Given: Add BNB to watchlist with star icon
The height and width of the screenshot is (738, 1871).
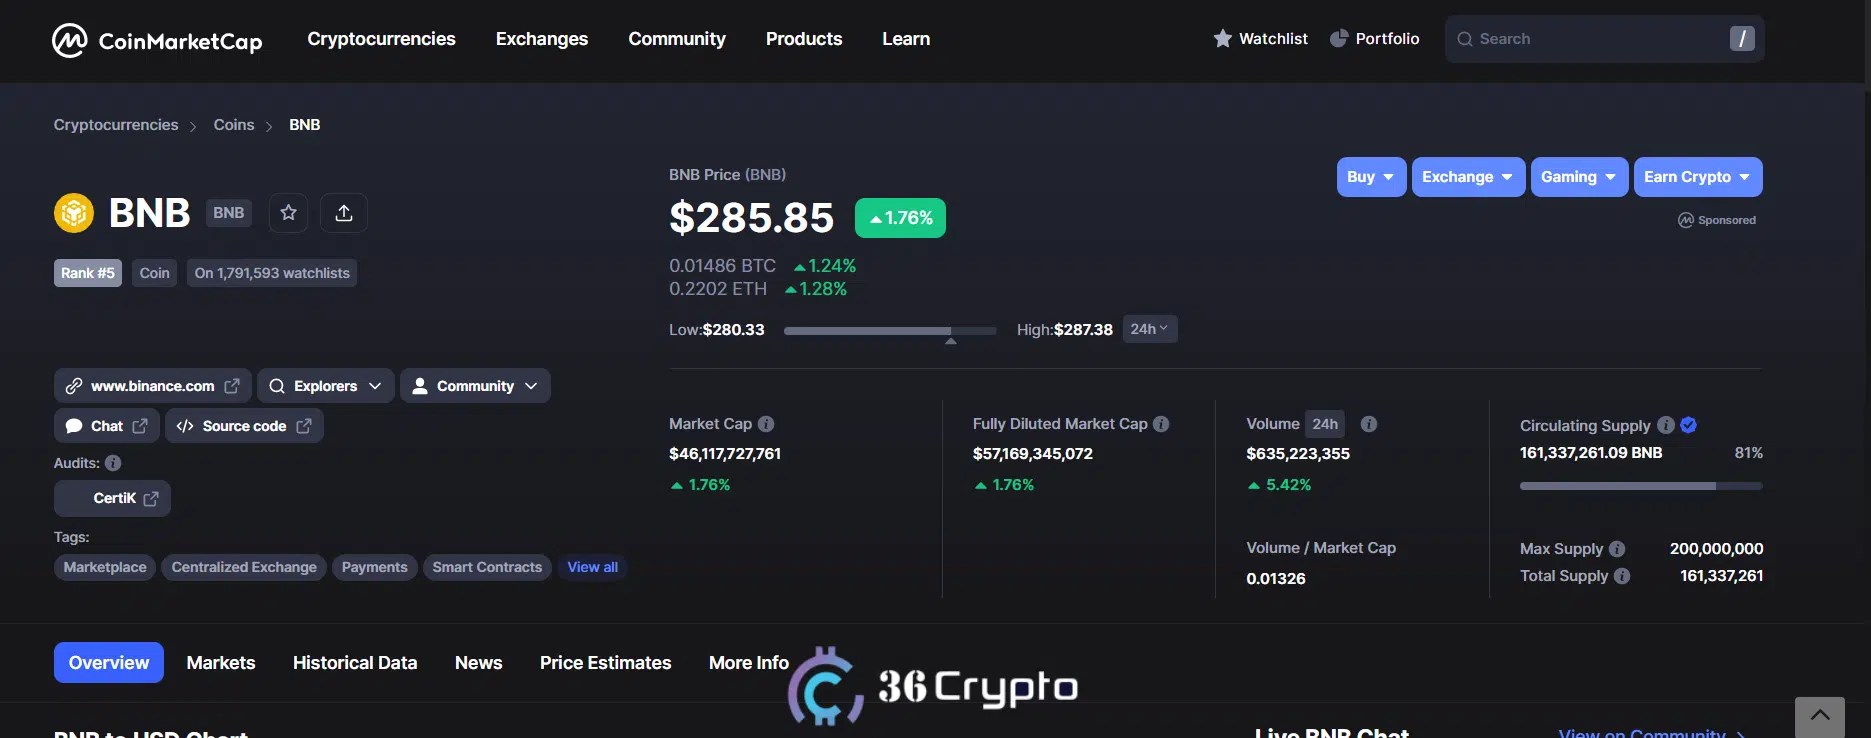Looking at the screenshot, I should coord(289,213).
